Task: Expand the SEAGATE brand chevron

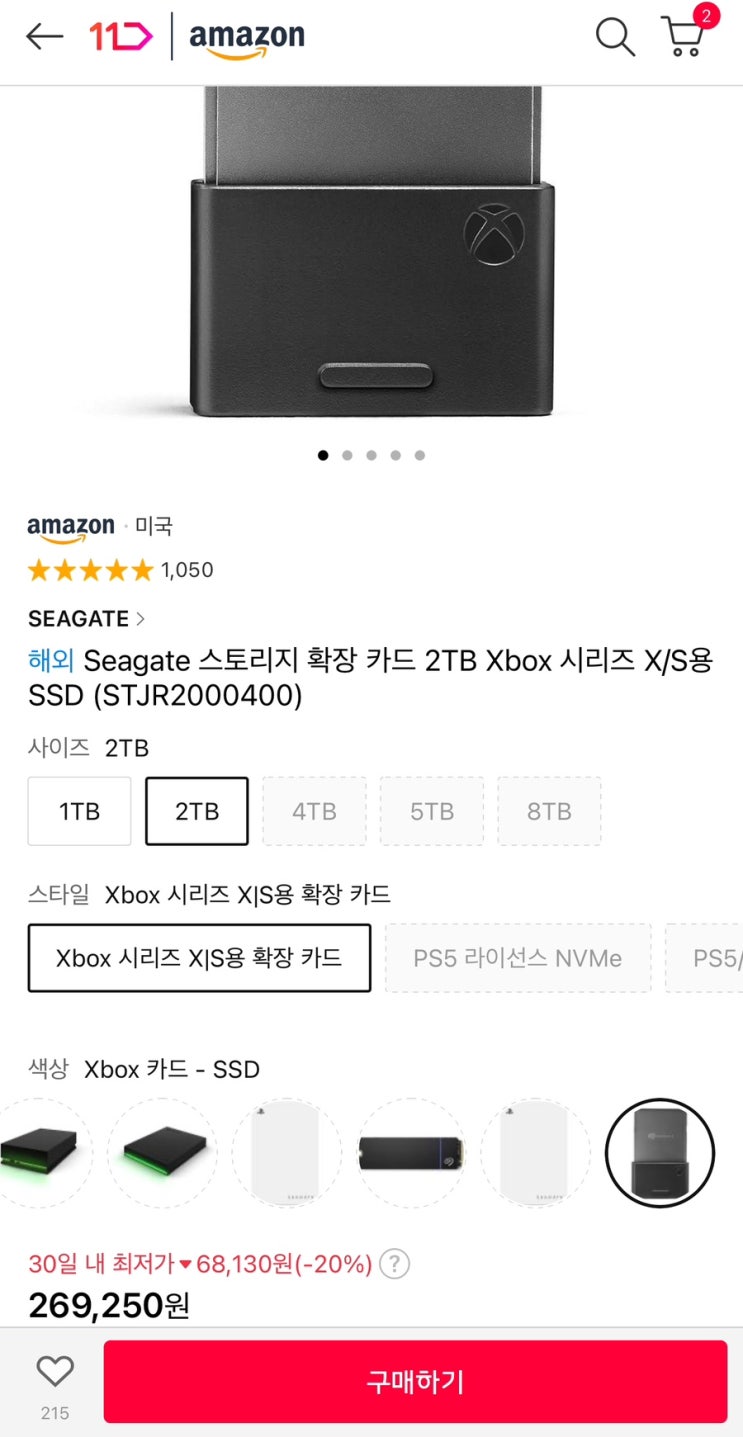Action: [140, 619]
